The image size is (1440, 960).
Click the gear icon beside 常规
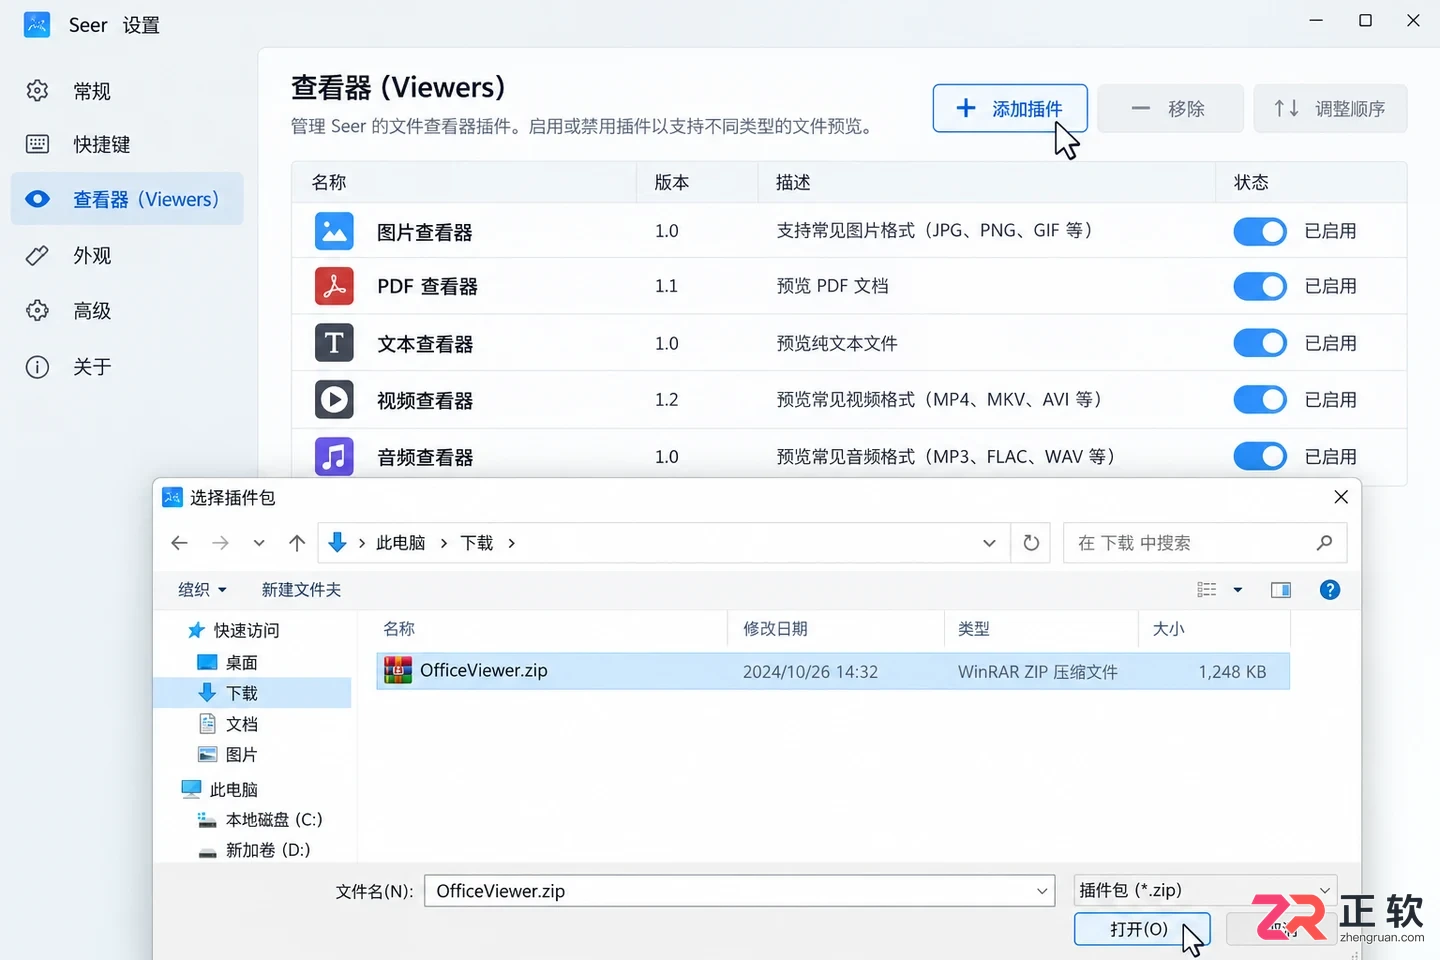tap(37, 91)
